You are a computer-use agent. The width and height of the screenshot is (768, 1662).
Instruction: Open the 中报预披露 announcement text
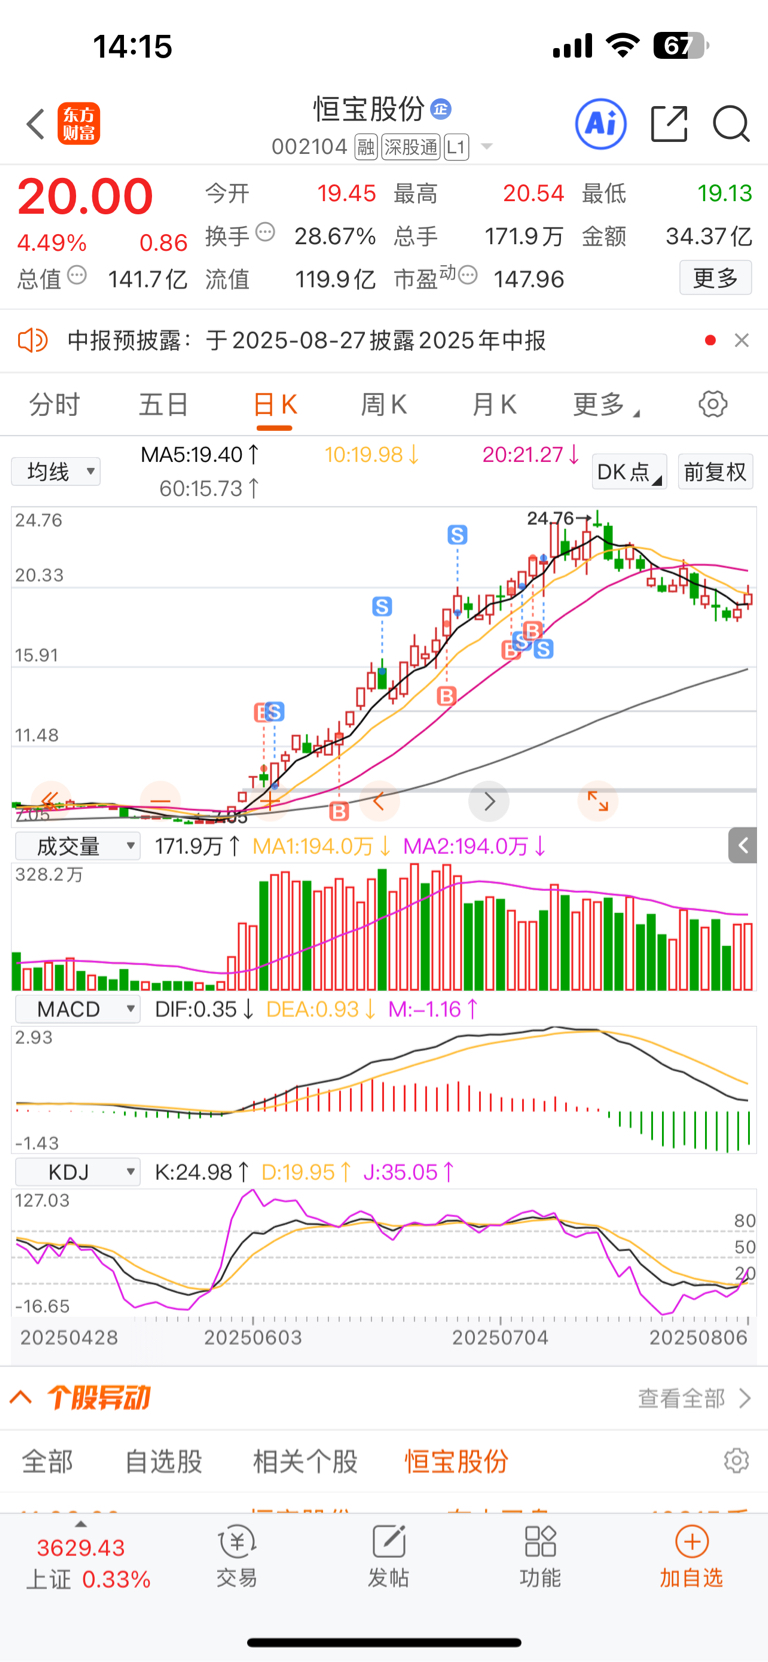pos(306,341)
